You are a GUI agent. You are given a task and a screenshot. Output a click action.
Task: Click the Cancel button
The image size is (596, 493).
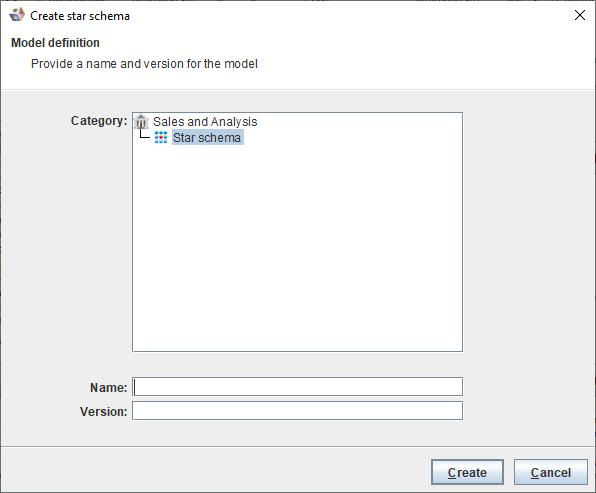(550, 472)
